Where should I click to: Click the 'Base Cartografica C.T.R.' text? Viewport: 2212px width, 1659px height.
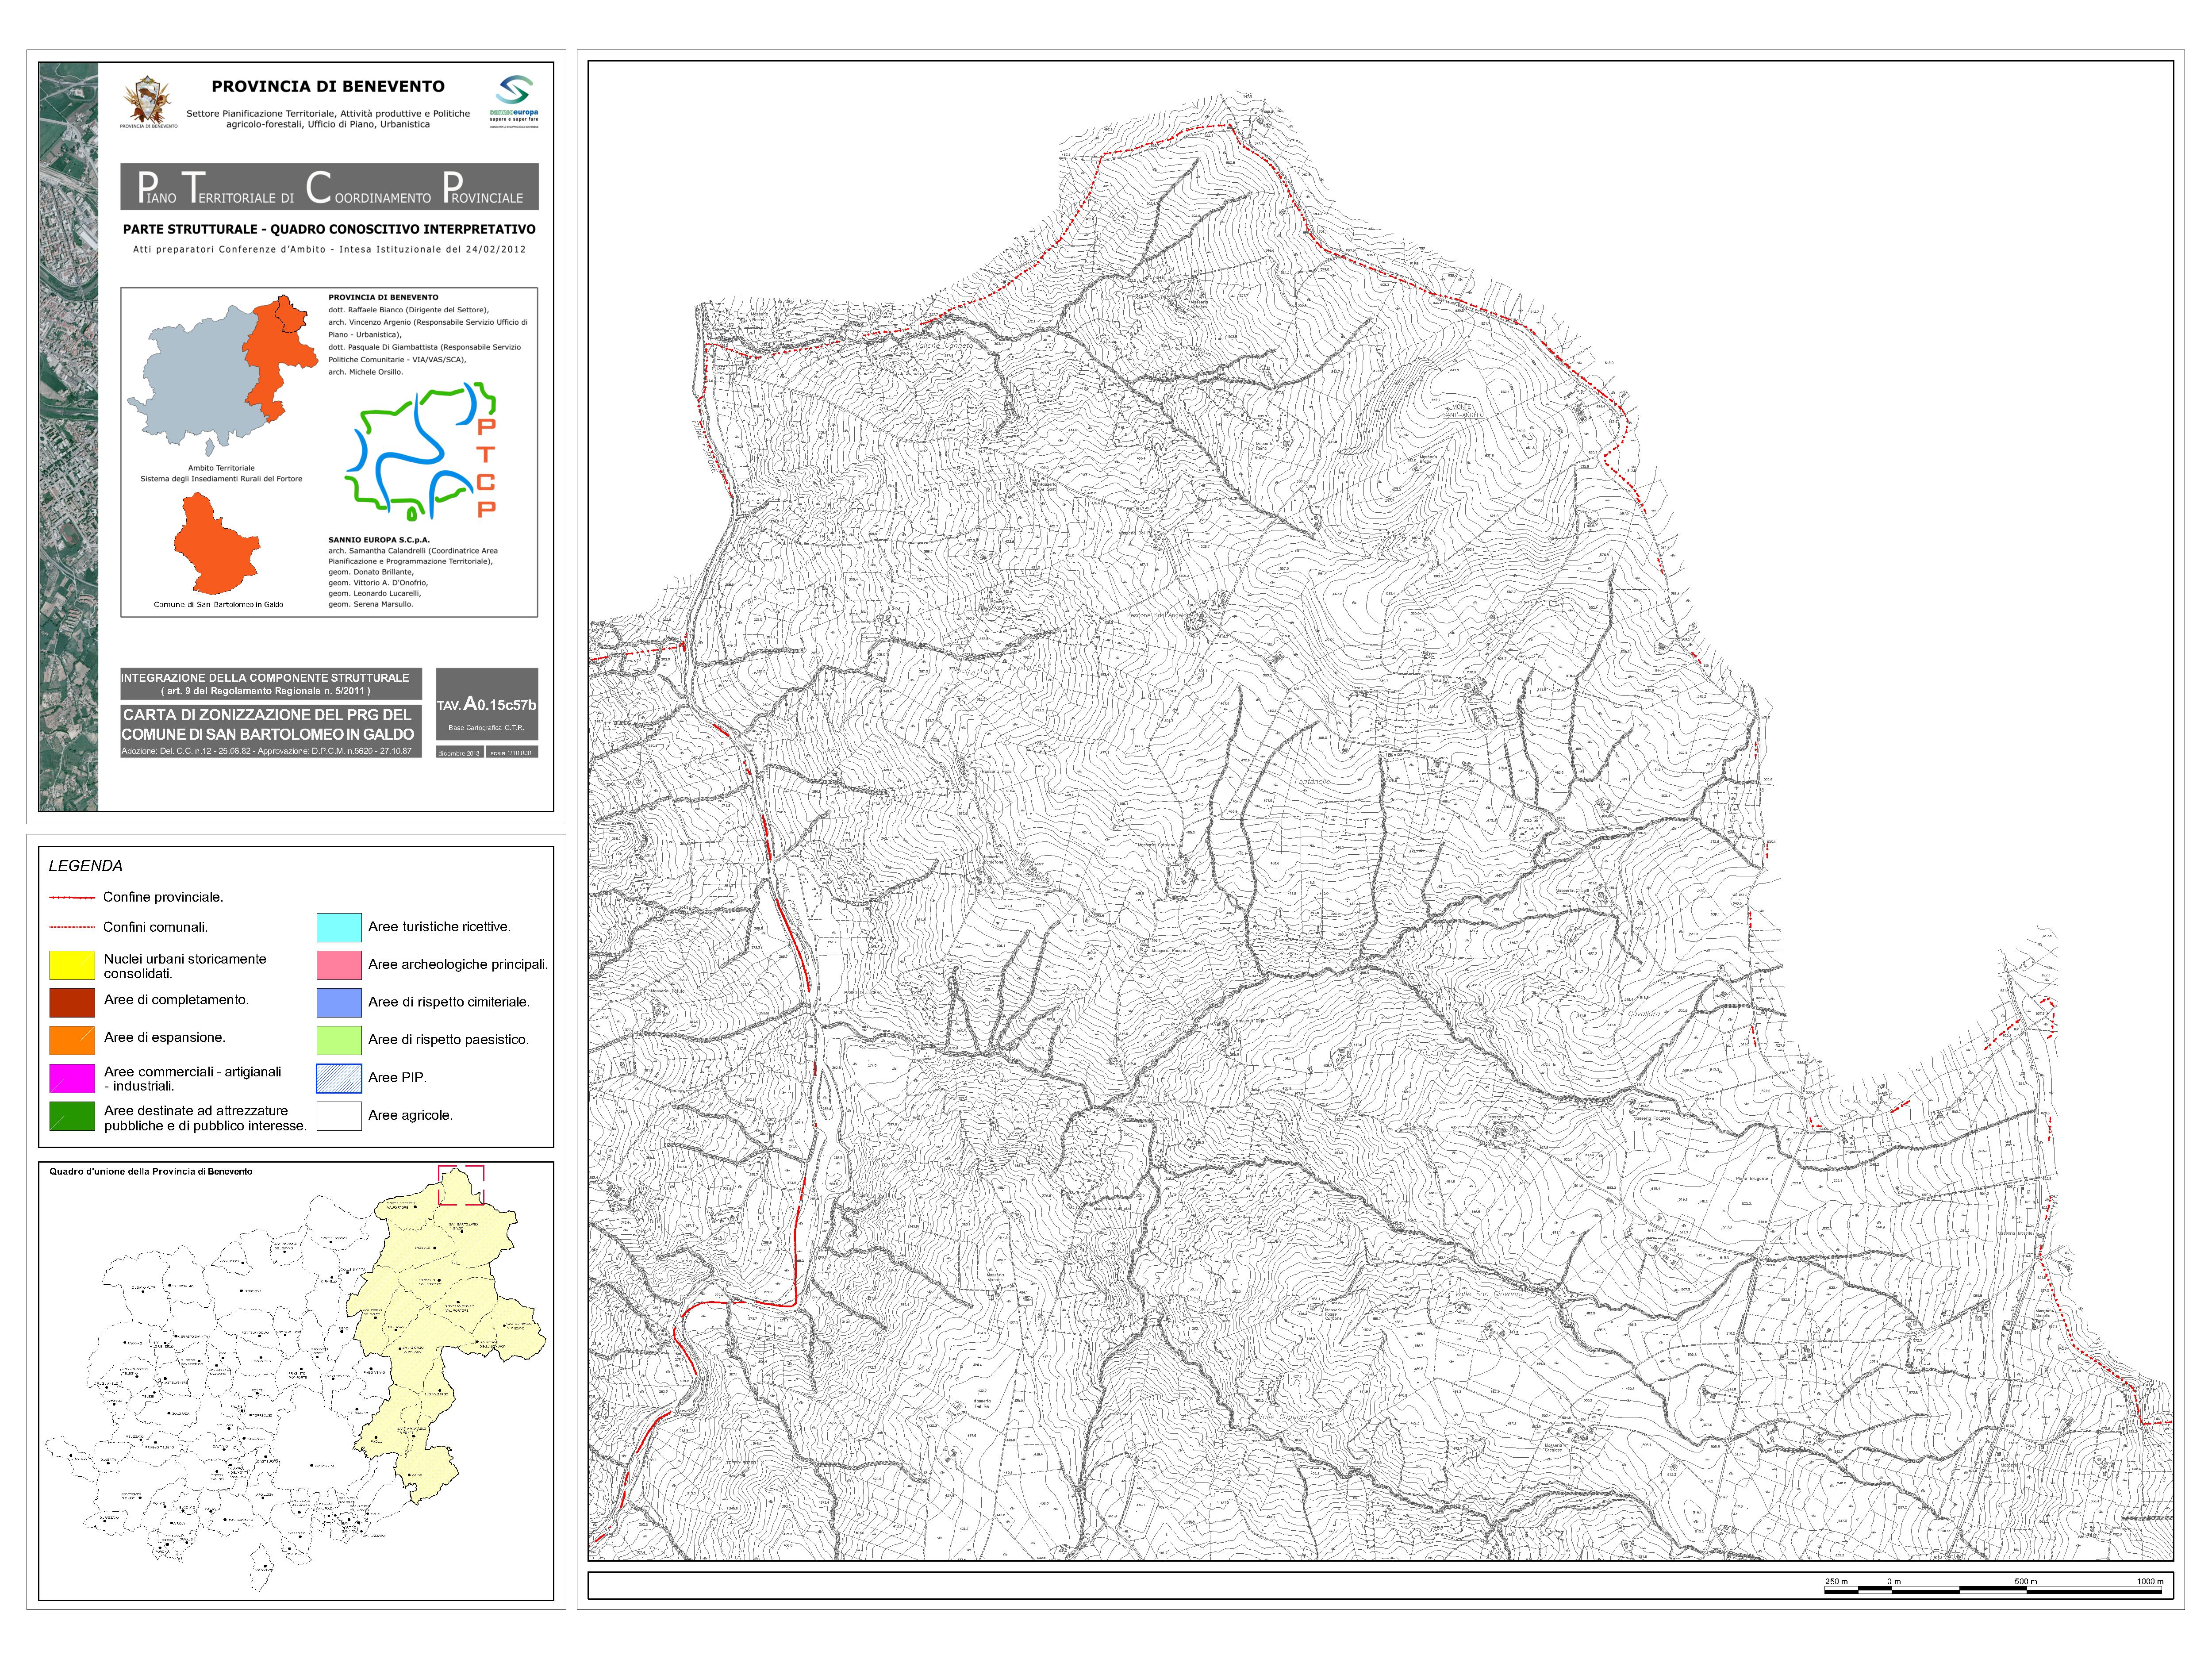pos(487,728)
